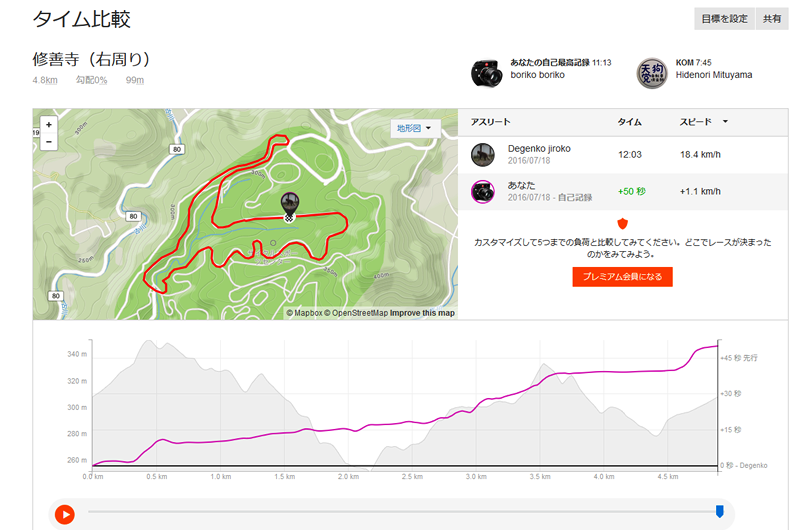Click the orange premium shield icon
The width and height of the screenshot is (800, 530).
(622, 223)
